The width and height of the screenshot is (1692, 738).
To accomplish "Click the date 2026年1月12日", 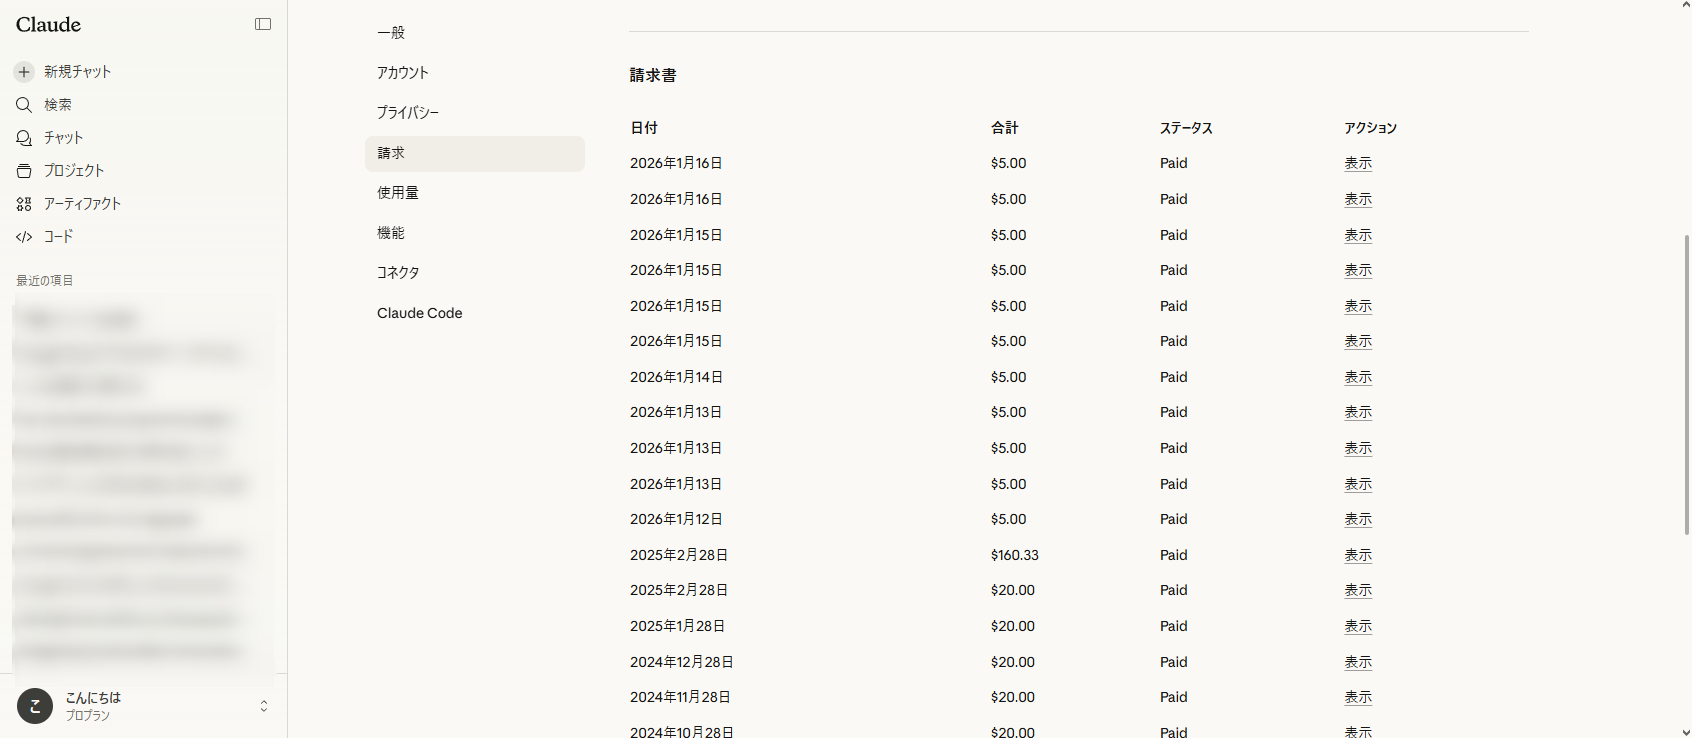I will pos(676,519).
